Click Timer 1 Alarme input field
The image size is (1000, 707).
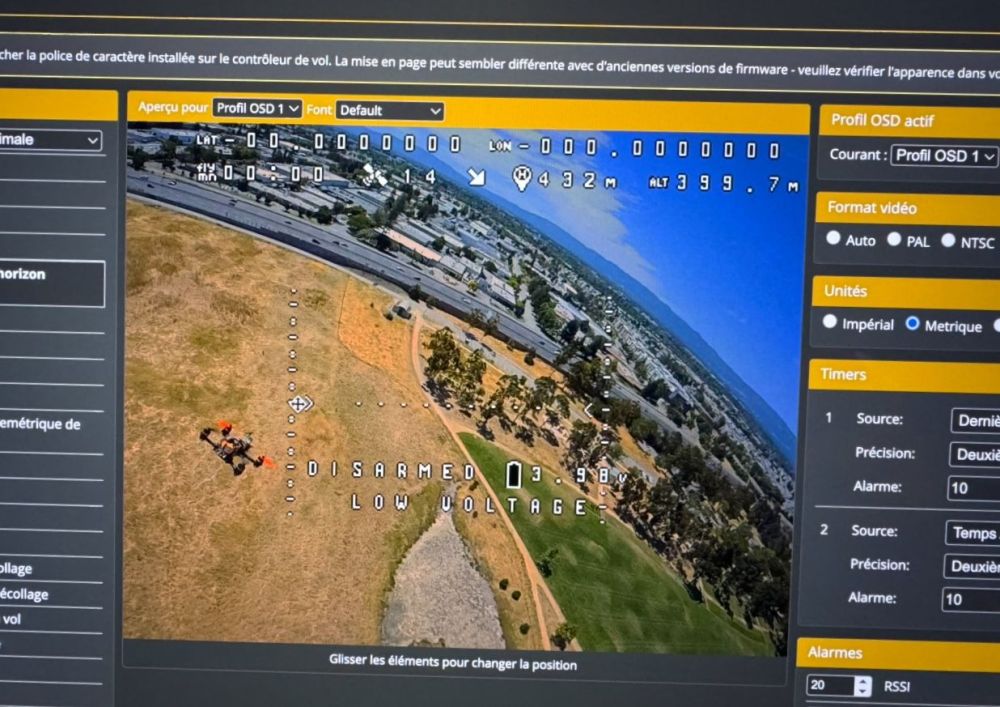(x=973, y=488)
